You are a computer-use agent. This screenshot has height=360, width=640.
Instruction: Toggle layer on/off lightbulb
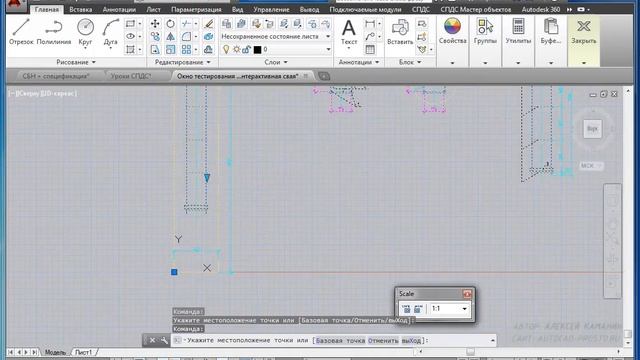pos(226,50)
